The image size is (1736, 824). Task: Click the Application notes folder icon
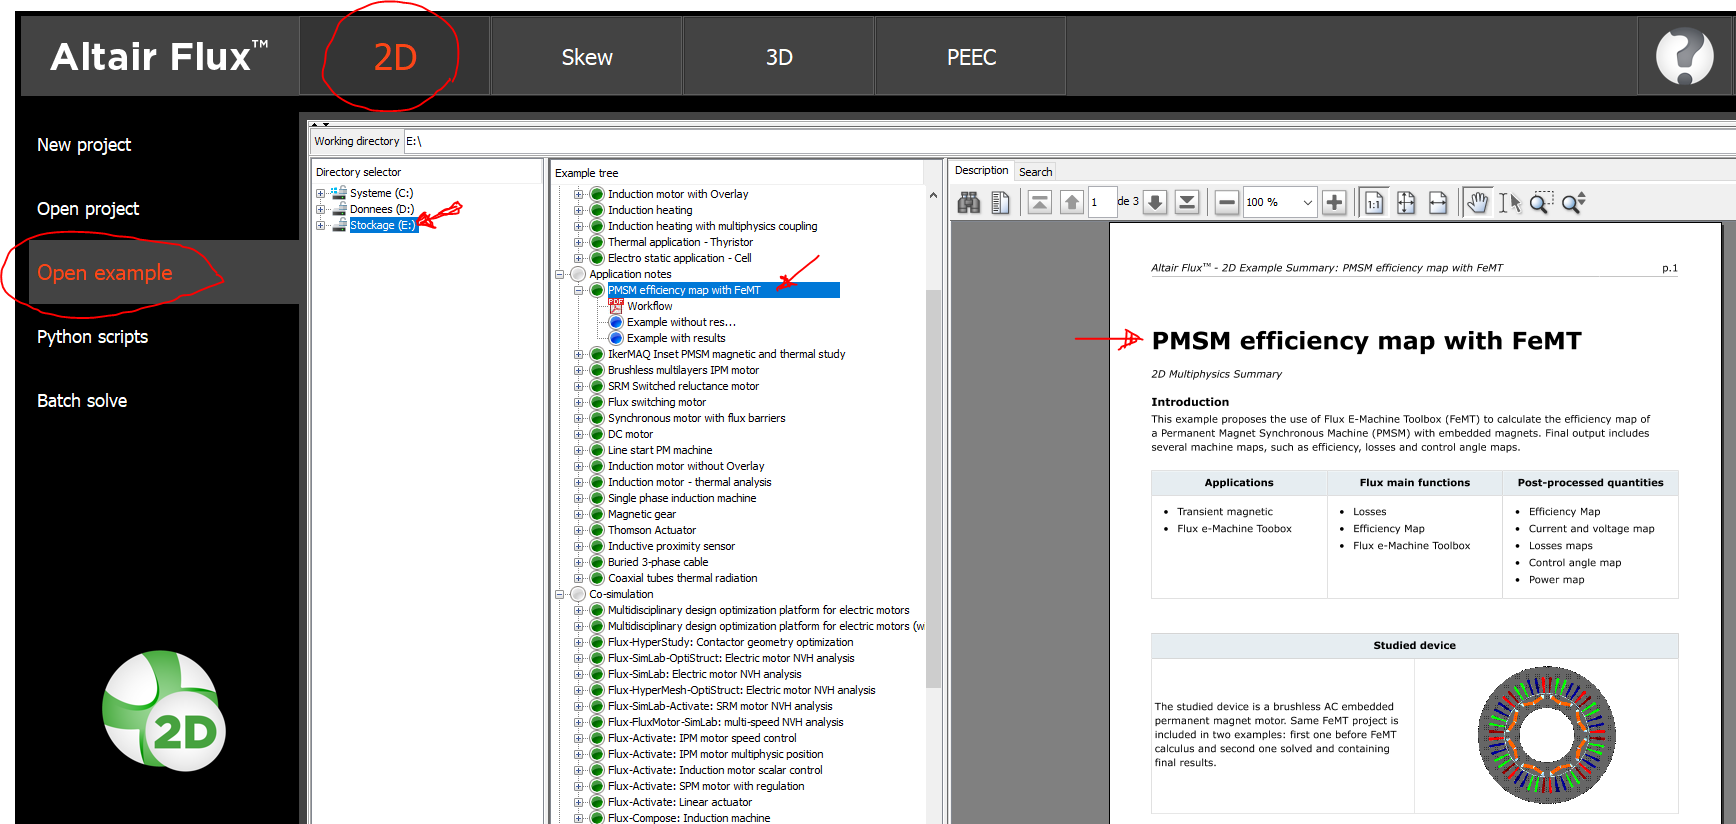click(x=578, y=274)
